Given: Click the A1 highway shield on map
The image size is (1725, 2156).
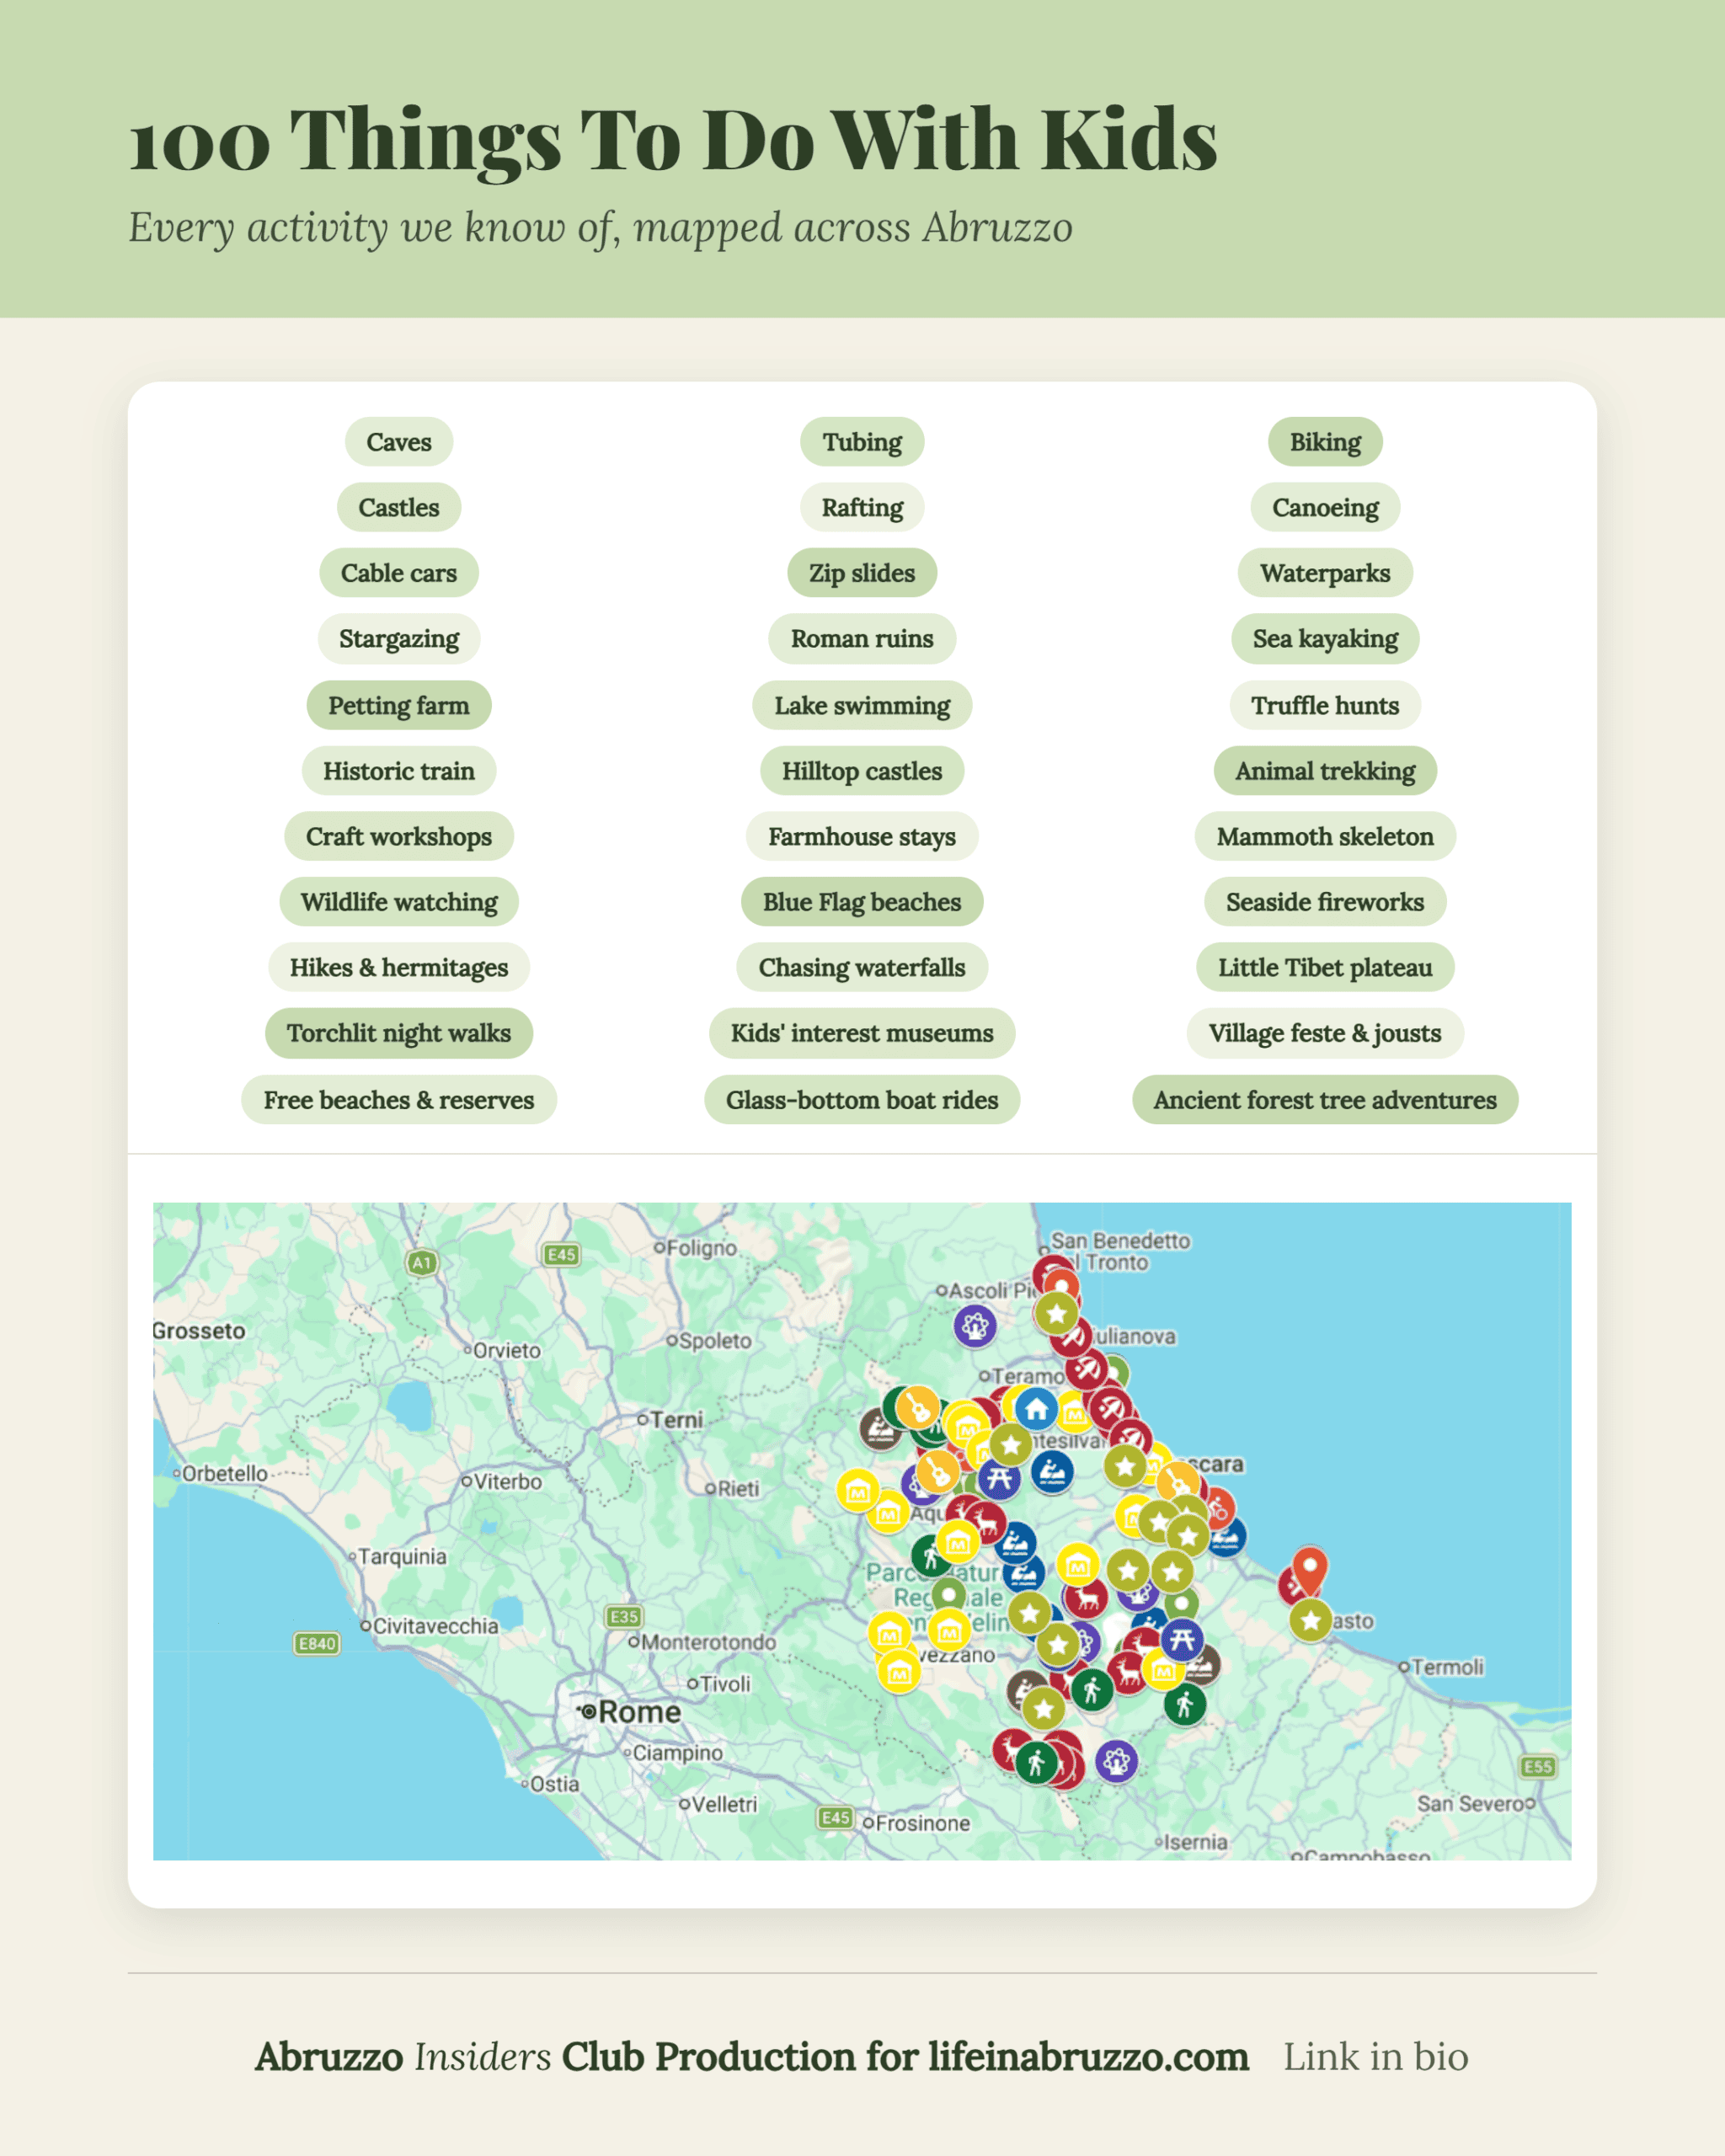Looking at the screenshot, I should point(422,1262).
